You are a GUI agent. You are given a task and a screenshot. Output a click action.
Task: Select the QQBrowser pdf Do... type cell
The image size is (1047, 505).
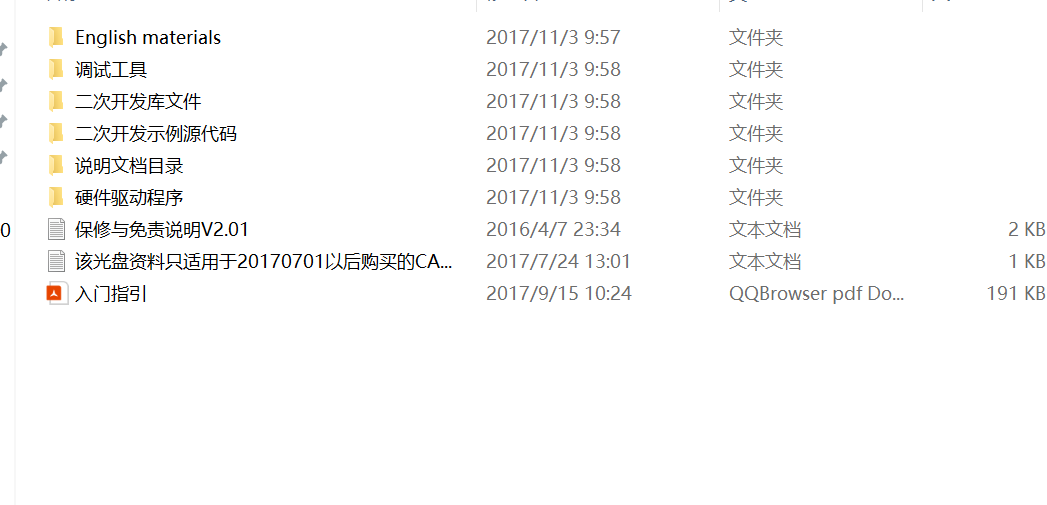(x=817, y=294)
